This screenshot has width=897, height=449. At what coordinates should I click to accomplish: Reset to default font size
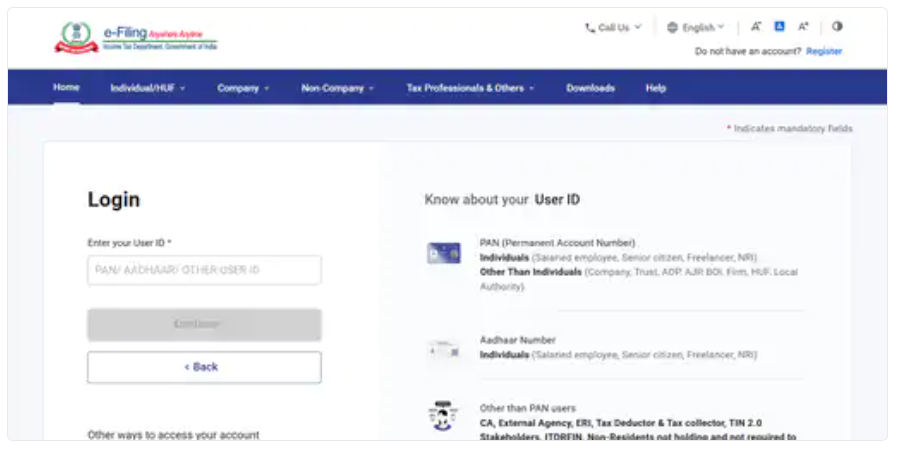pyautogui.click(x=780, y=27)
